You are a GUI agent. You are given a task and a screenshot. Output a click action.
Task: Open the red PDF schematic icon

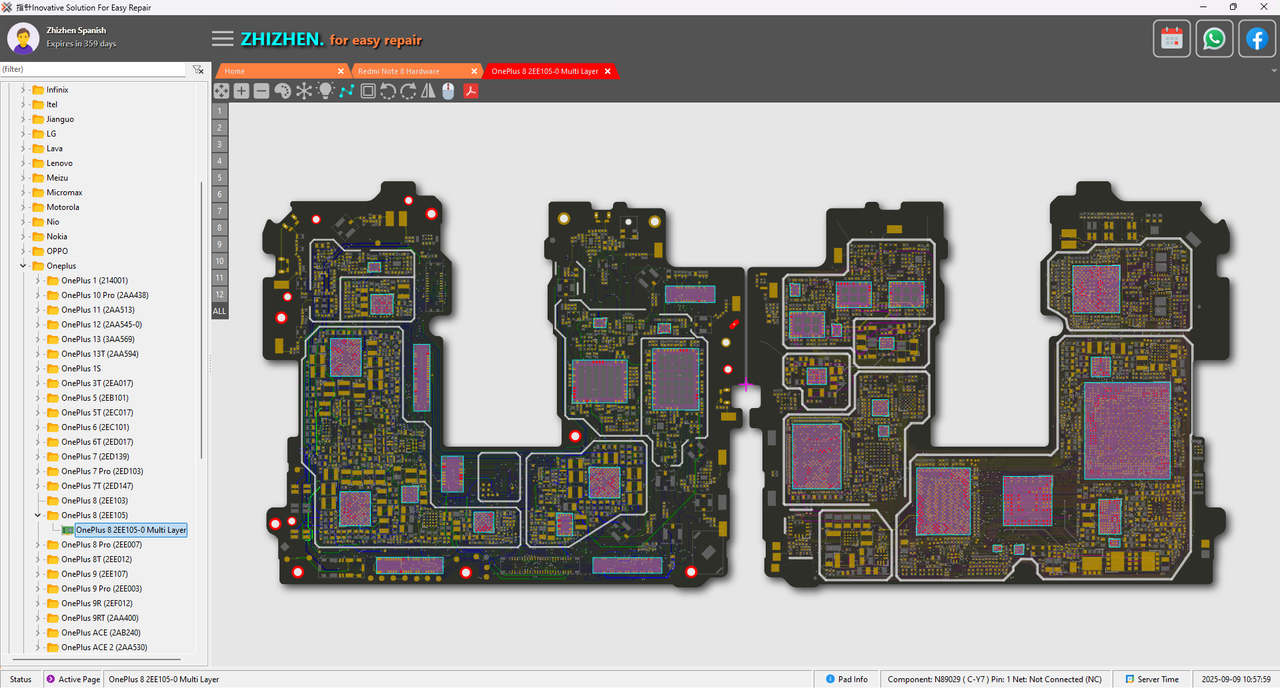tap(470, 91)
